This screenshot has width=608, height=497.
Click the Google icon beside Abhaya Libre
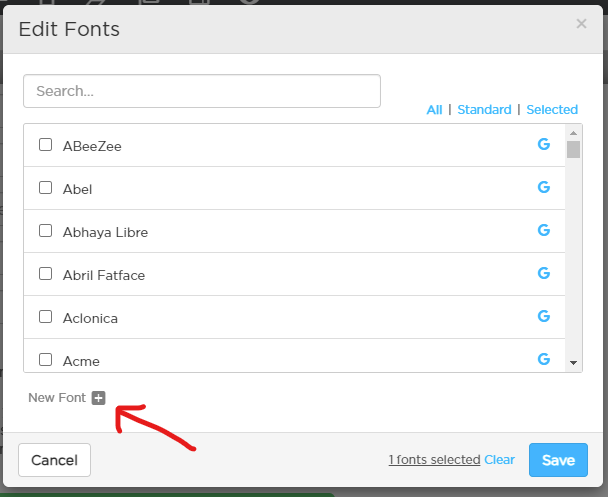pyautogui.click(x=544, y=230)
